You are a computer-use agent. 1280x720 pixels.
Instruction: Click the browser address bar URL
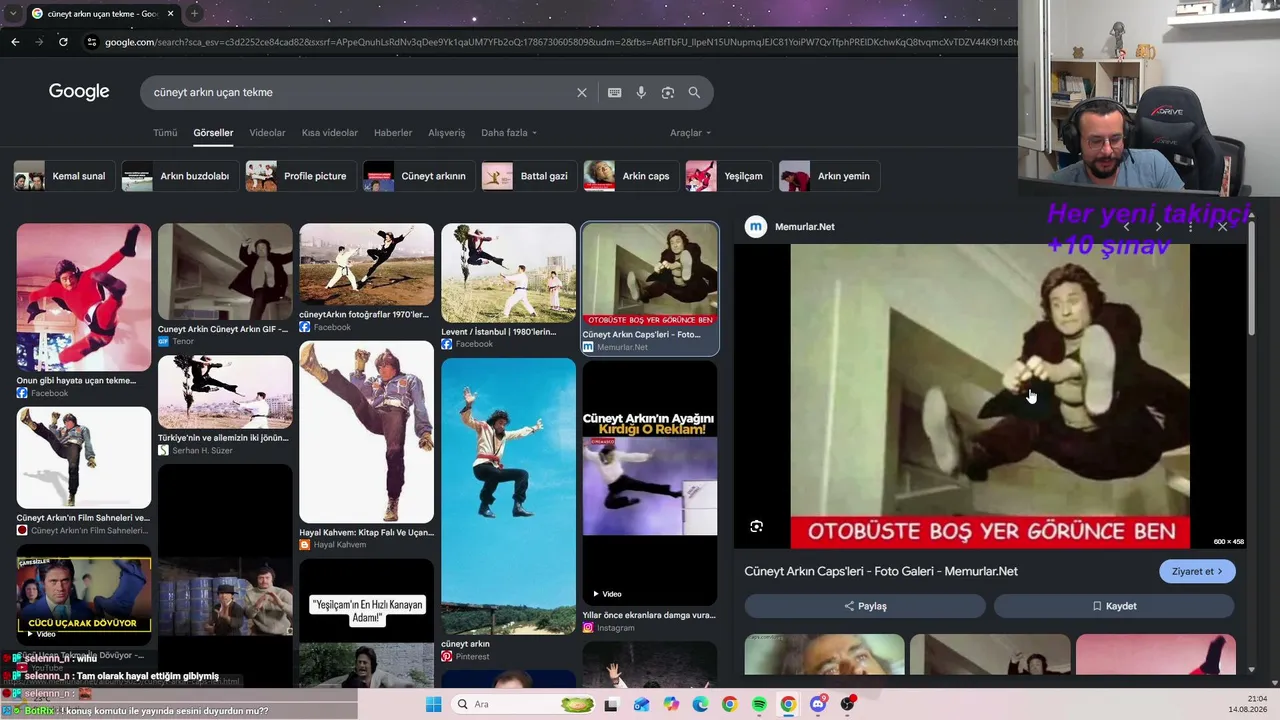pyautogui.click(x=560, y=42)
